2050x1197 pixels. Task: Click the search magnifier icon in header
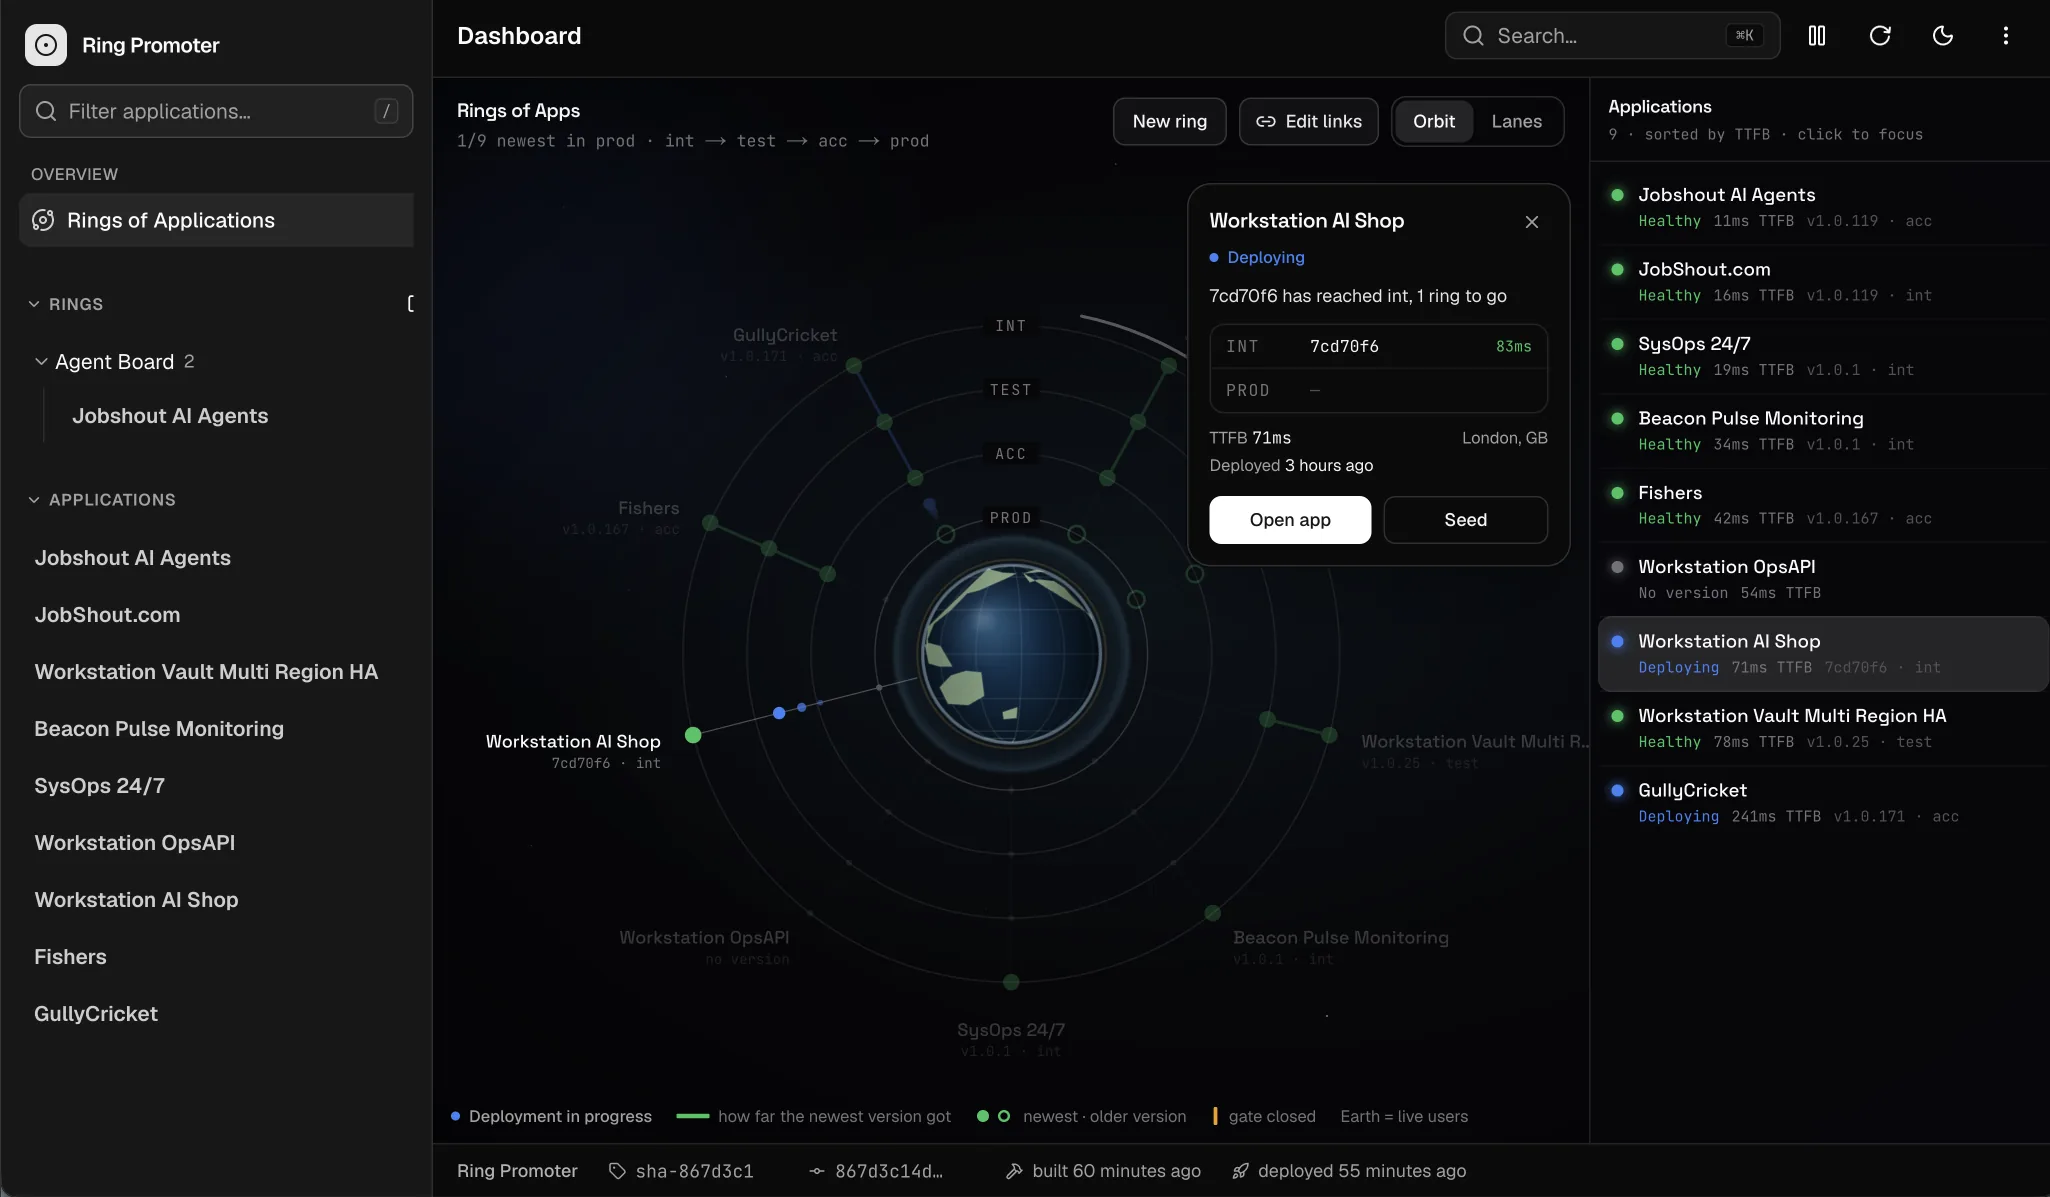coord(1473,36)
